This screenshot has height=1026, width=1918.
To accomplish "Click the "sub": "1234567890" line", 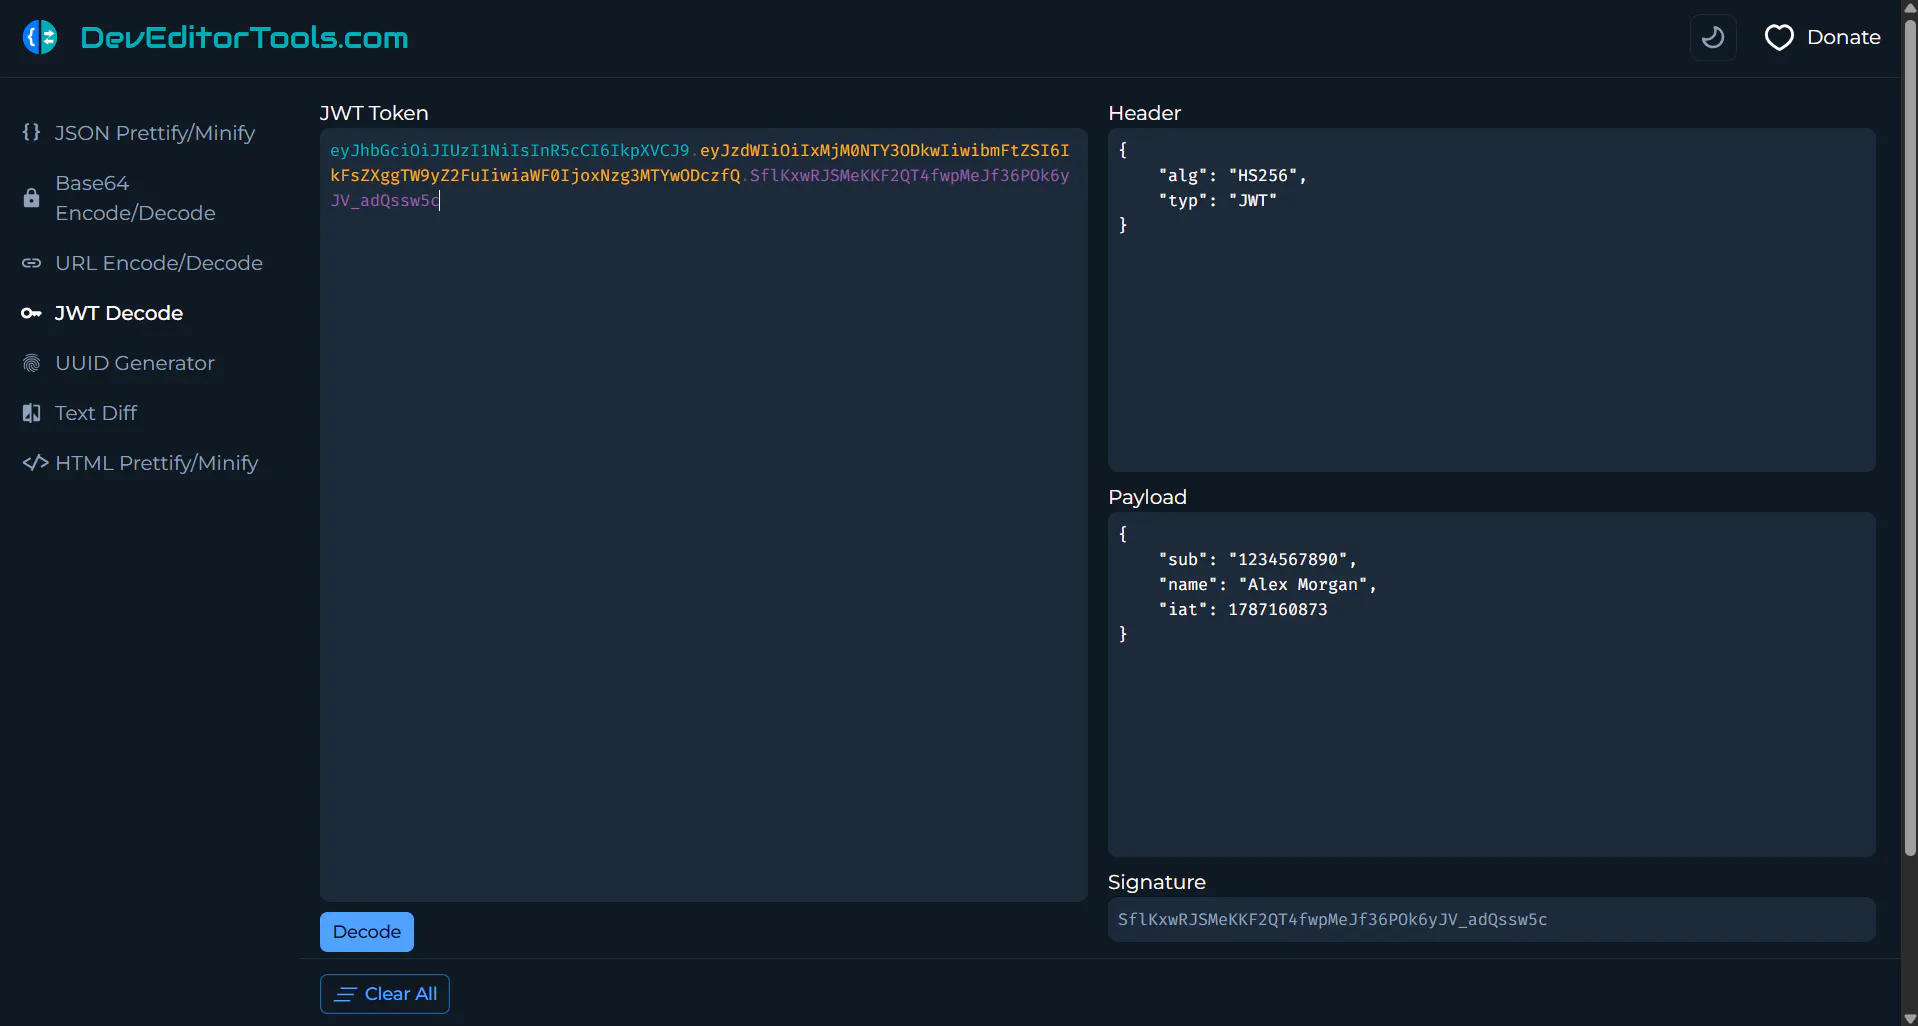I will click(x=1257, y=559).
